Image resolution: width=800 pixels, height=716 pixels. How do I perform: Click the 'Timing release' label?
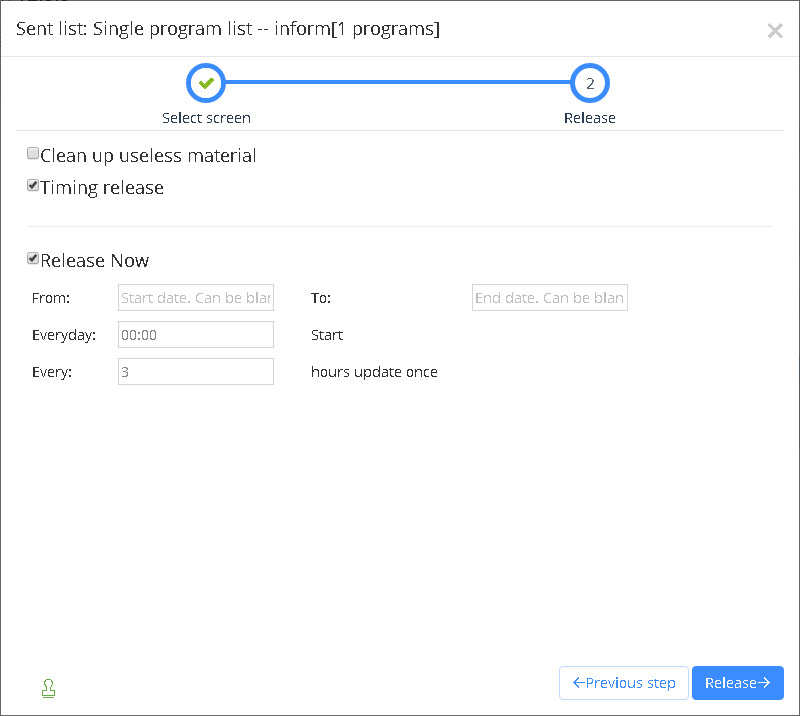102,188
